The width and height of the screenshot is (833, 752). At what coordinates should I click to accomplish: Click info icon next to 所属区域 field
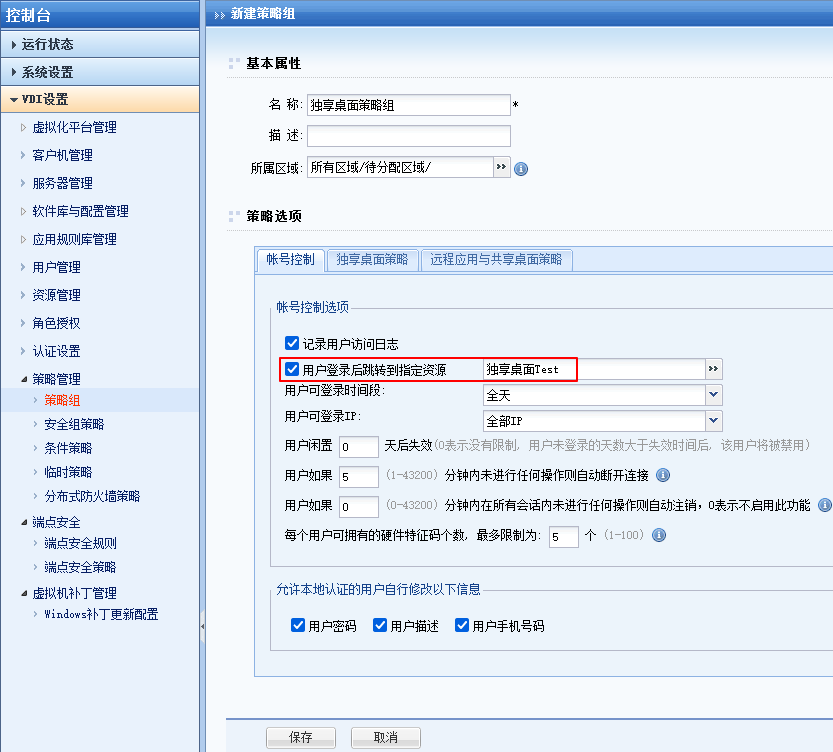pos(521,169)
